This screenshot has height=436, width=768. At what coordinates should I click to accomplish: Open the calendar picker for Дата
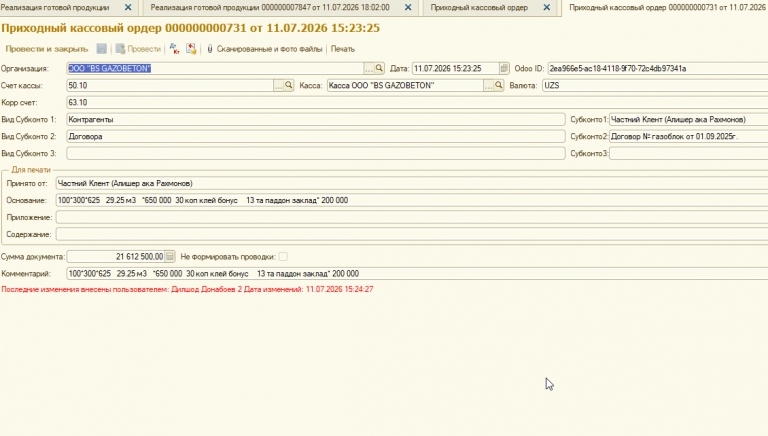click(504, 69)
